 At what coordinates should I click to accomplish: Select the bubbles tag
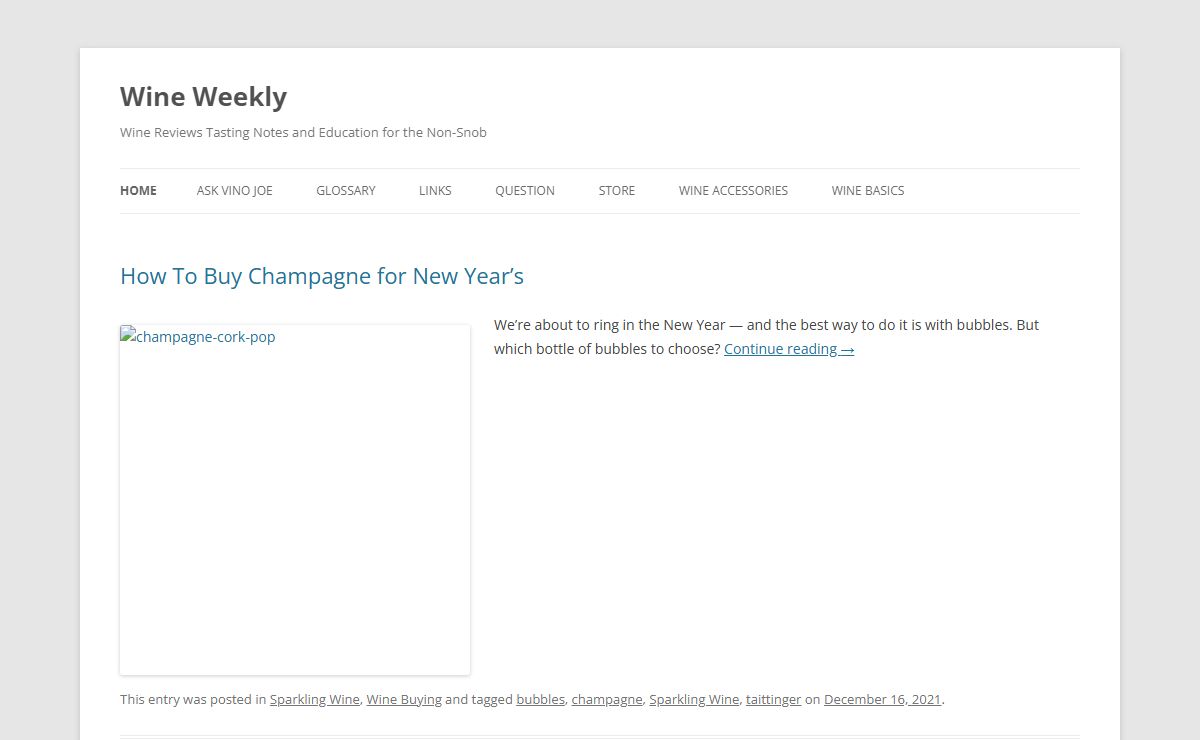click(x=540, y=700)
